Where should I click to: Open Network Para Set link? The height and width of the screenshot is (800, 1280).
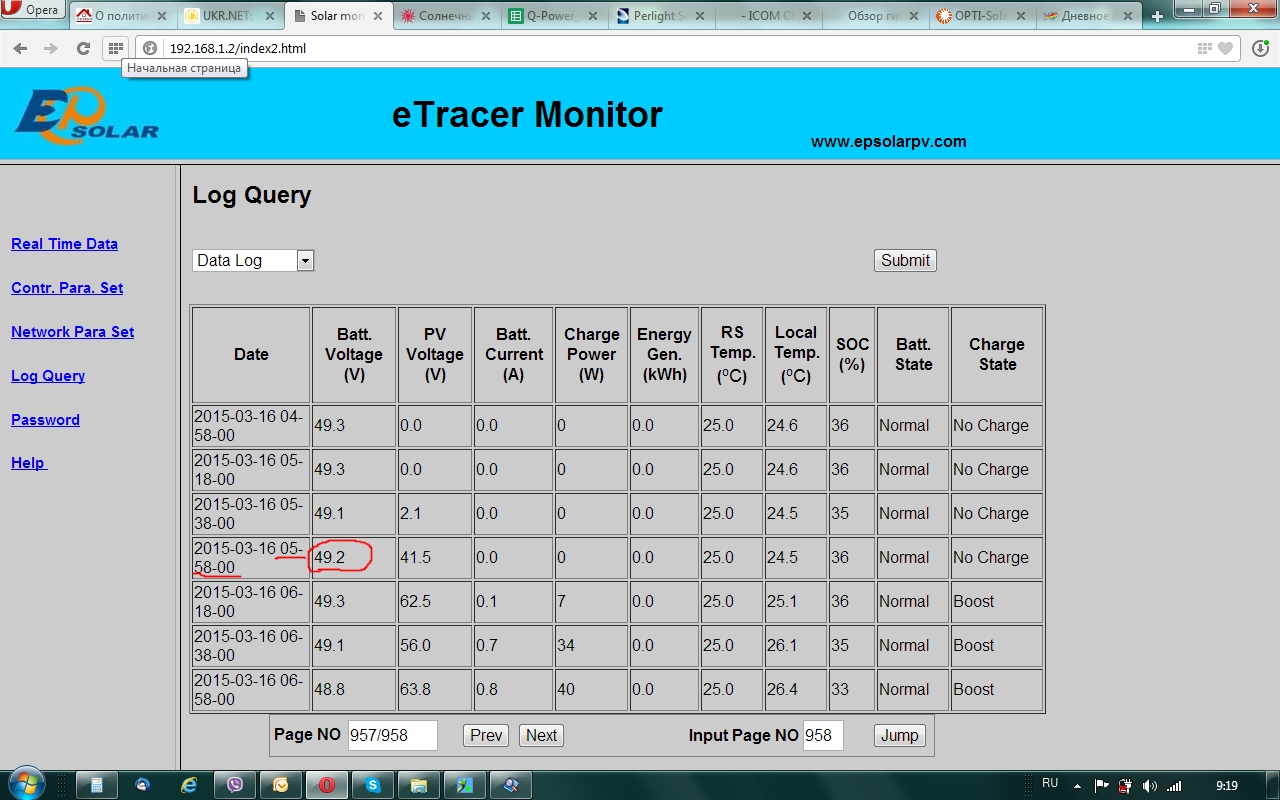(x=72, y=332)
